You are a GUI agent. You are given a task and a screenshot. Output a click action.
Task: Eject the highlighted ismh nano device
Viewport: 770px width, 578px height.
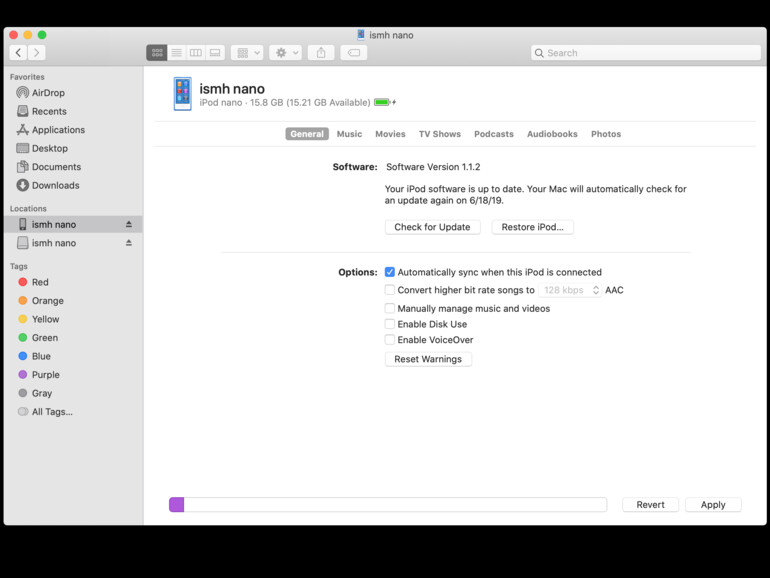[129, 224]
